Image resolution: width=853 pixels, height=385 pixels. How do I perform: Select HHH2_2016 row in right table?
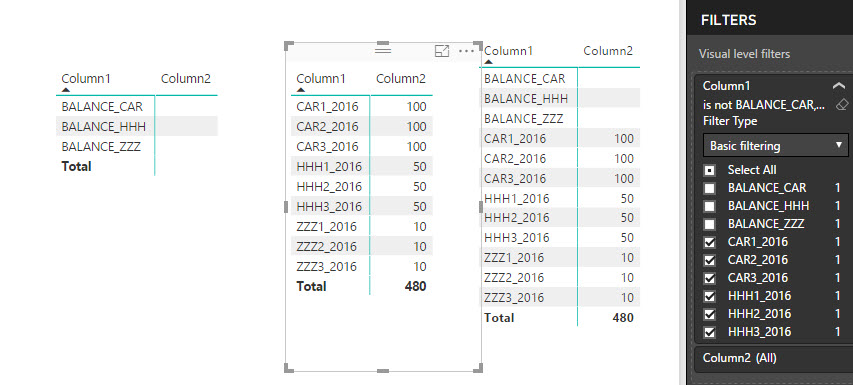[x=559, y=218]
